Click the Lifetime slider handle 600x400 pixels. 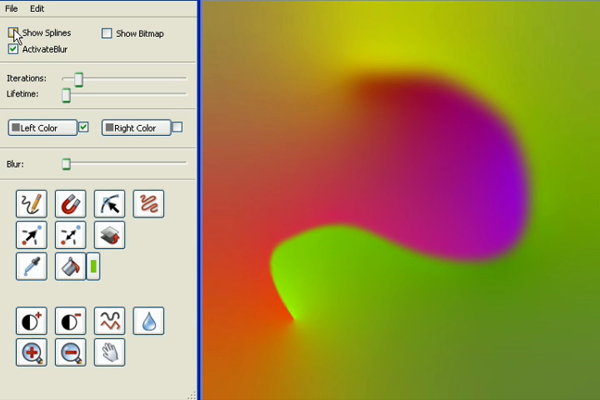tap(66, 95)
